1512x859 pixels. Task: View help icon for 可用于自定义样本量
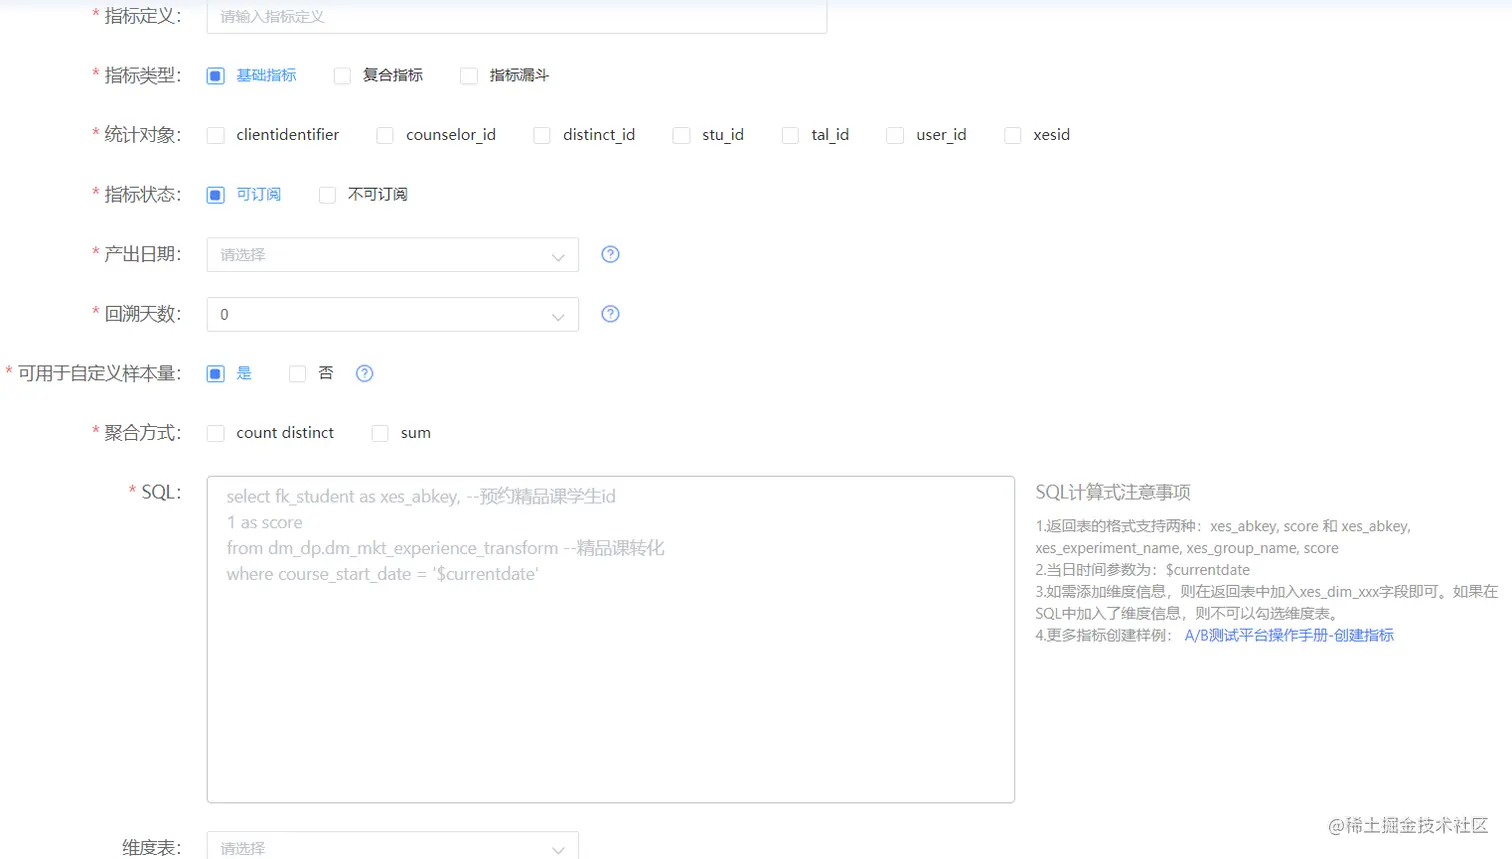tap(364, 372)
